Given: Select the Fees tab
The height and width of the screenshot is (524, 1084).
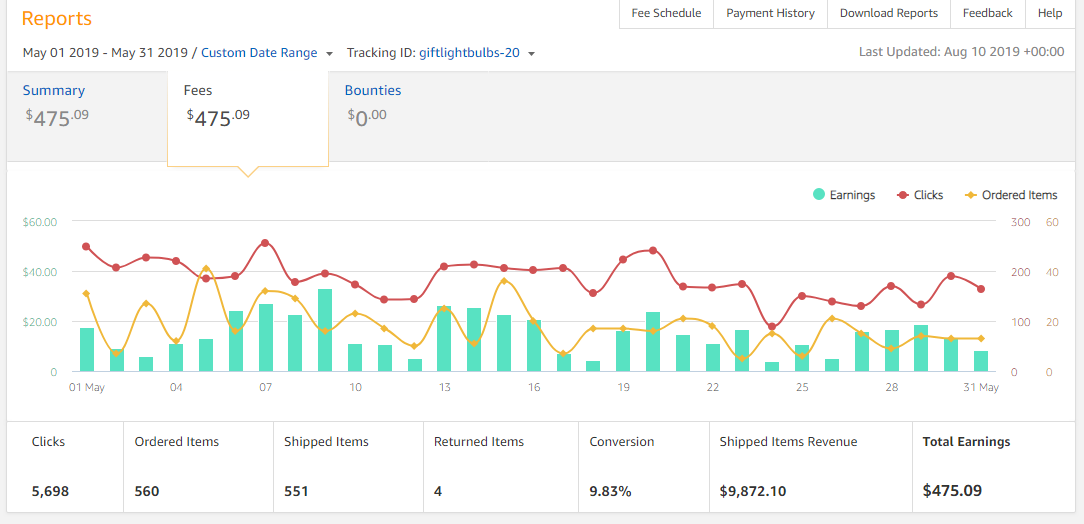Looking at the screenshot, I should point(198,91).
